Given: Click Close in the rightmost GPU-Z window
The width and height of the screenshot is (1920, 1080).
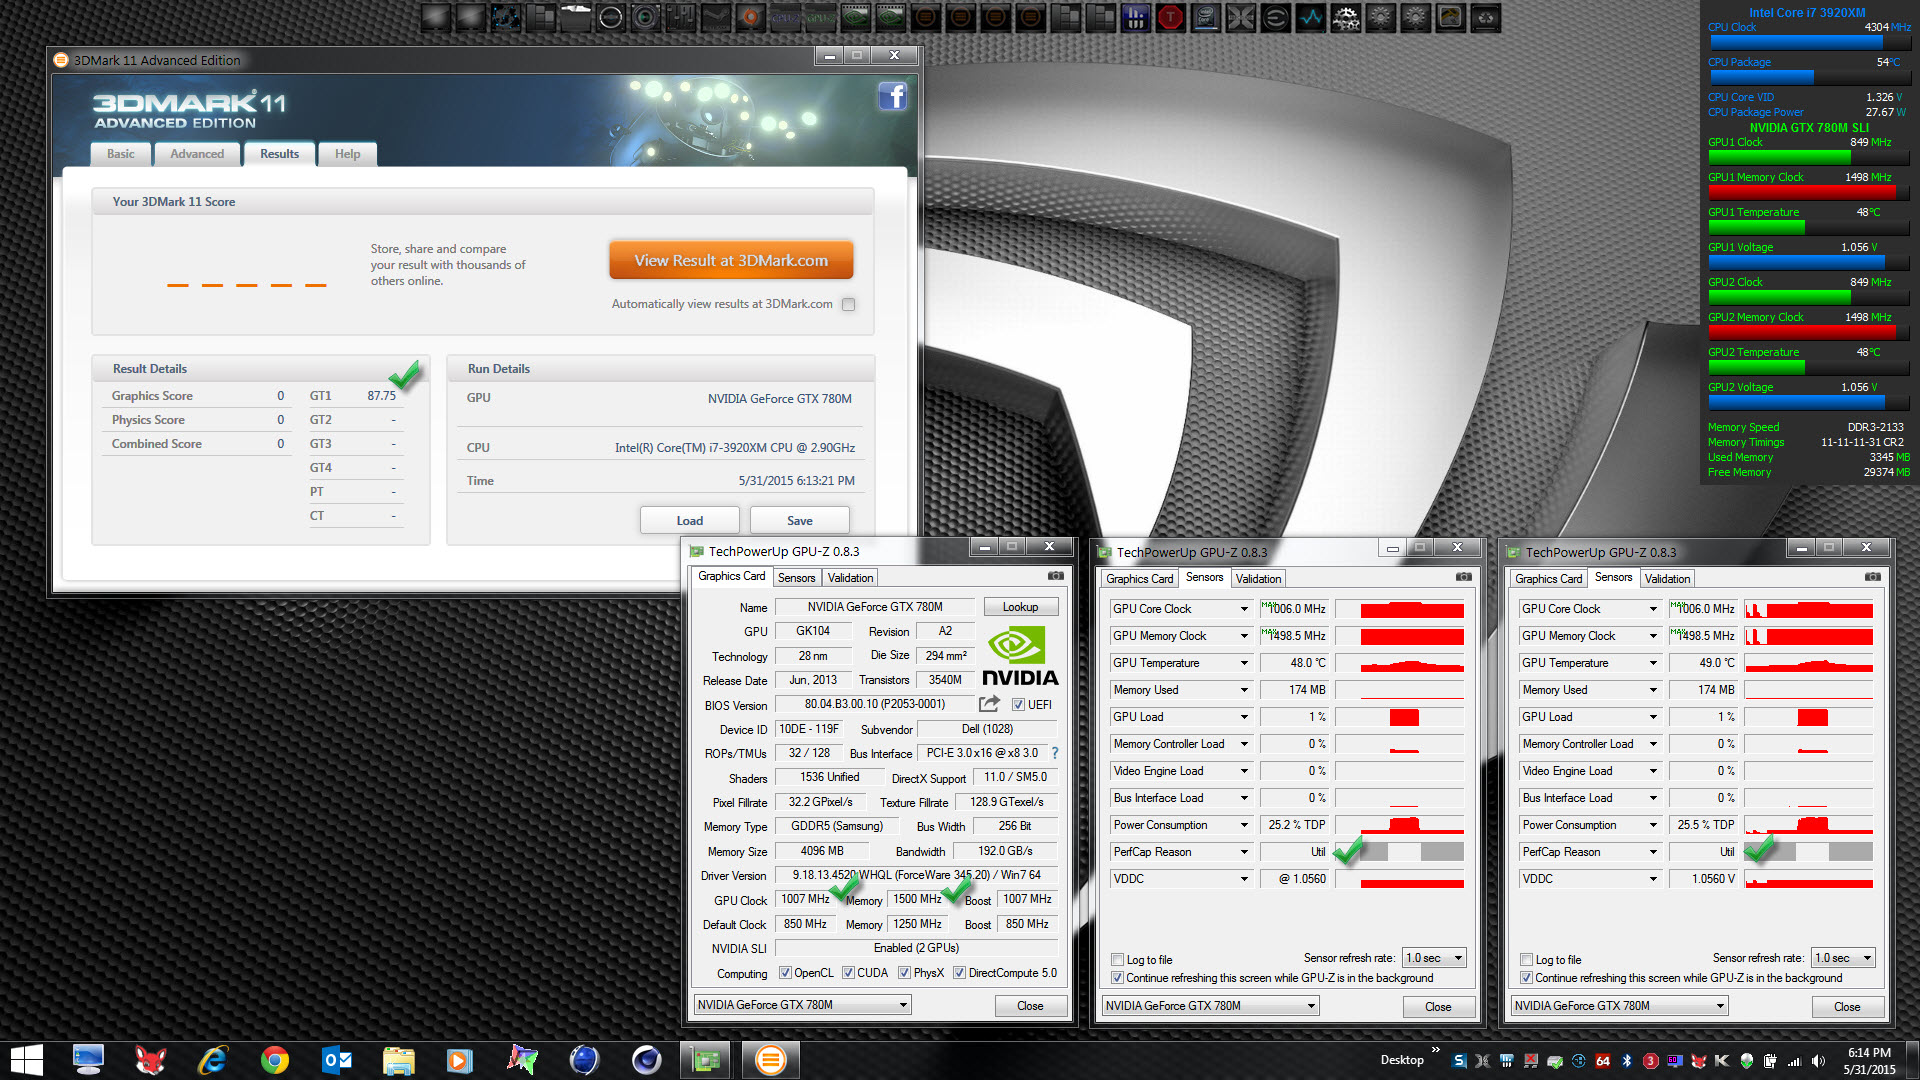Looking at the screenshot, I should pos(1847,1007).
